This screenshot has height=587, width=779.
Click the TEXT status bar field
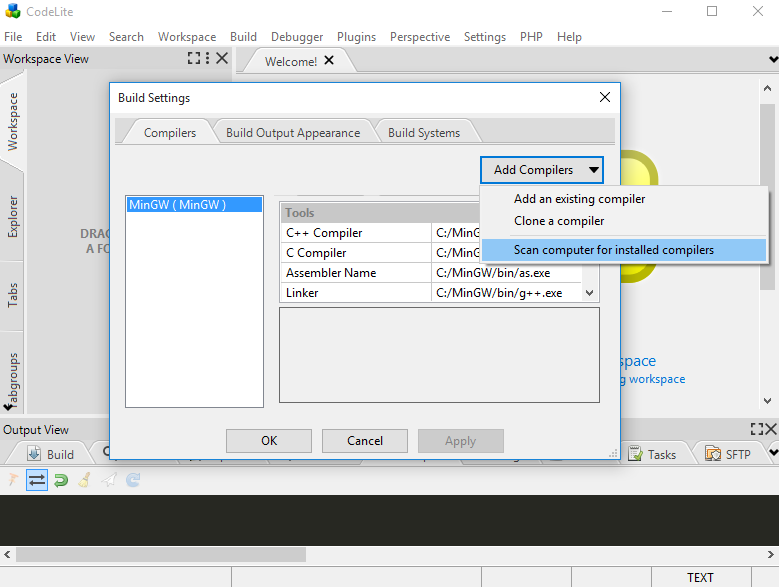(701, 577)
